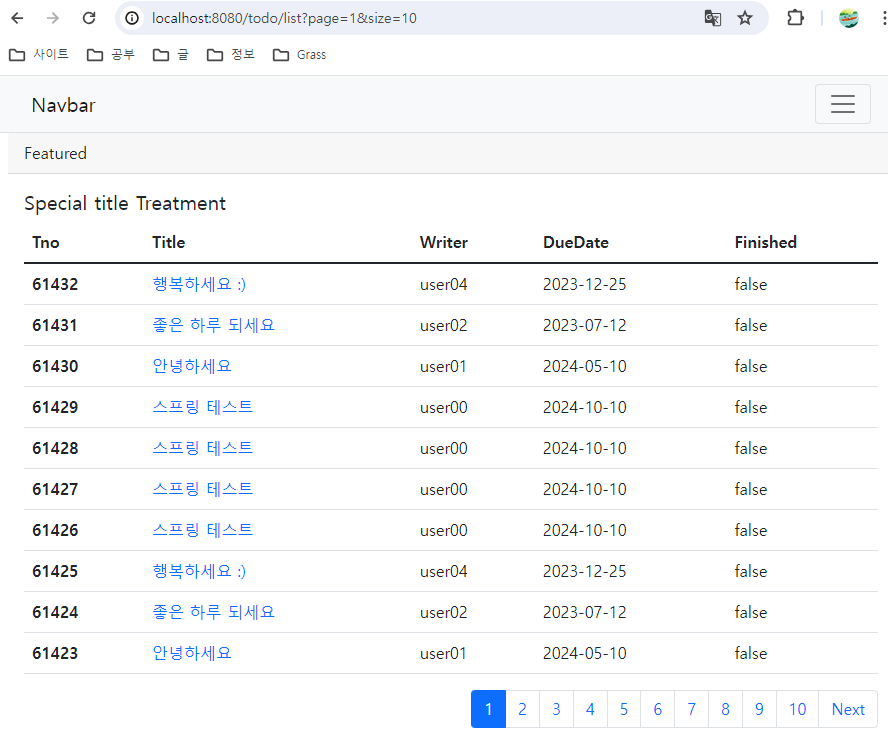This screenshot has height=748, width=888.
Task: Open 스프링 테스트 link in row 61429
Action: pos(202,407)
